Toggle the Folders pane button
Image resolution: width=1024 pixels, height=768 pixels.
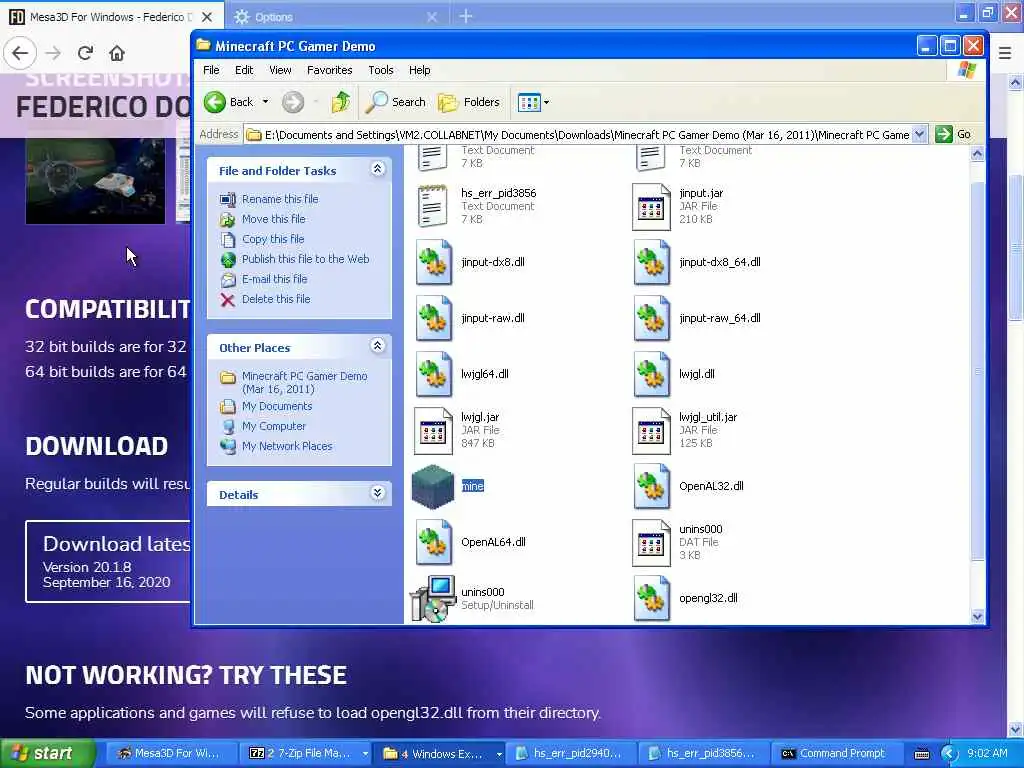click(x=469, y=102)
